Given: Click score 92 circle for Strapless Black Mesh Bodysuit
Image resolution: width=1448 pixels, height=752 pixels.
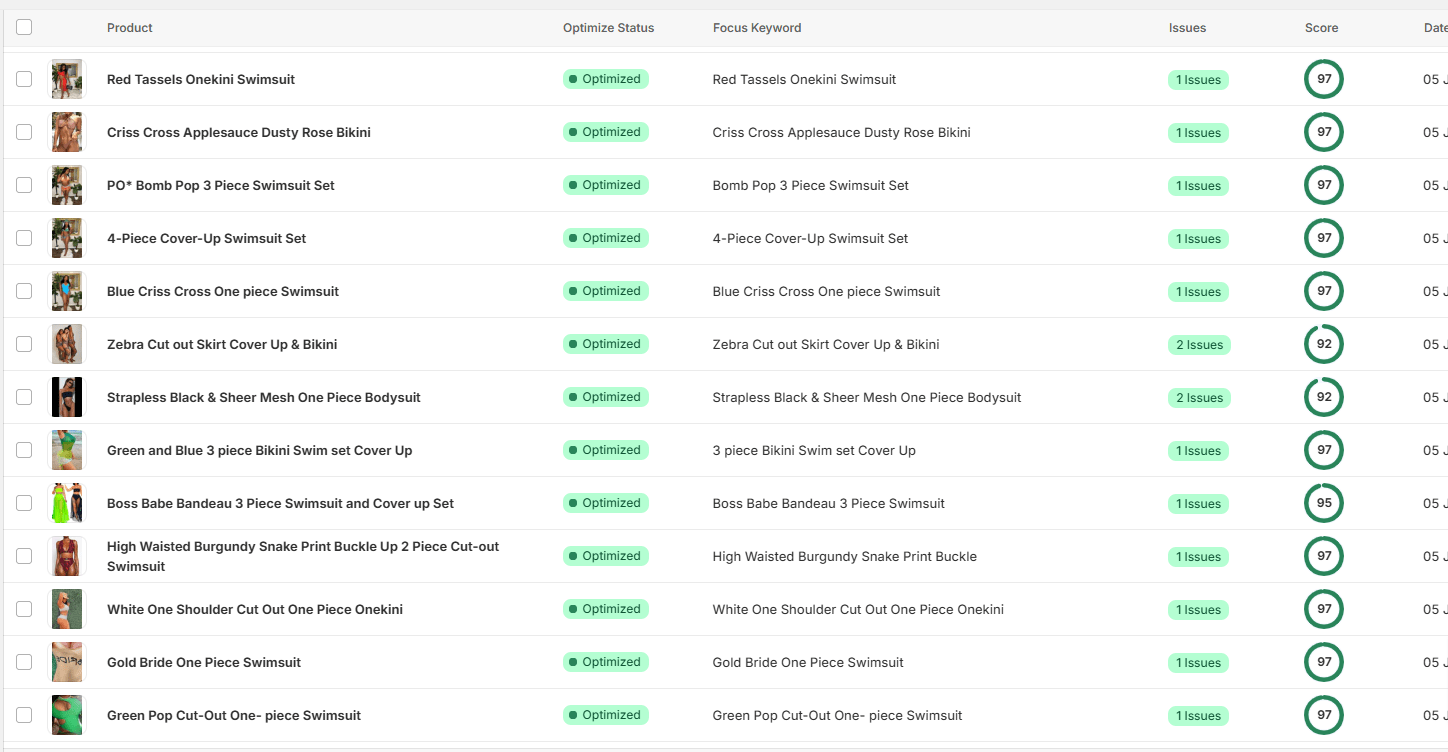Looking at the screenshot, I should click(x=1324, y=397).
